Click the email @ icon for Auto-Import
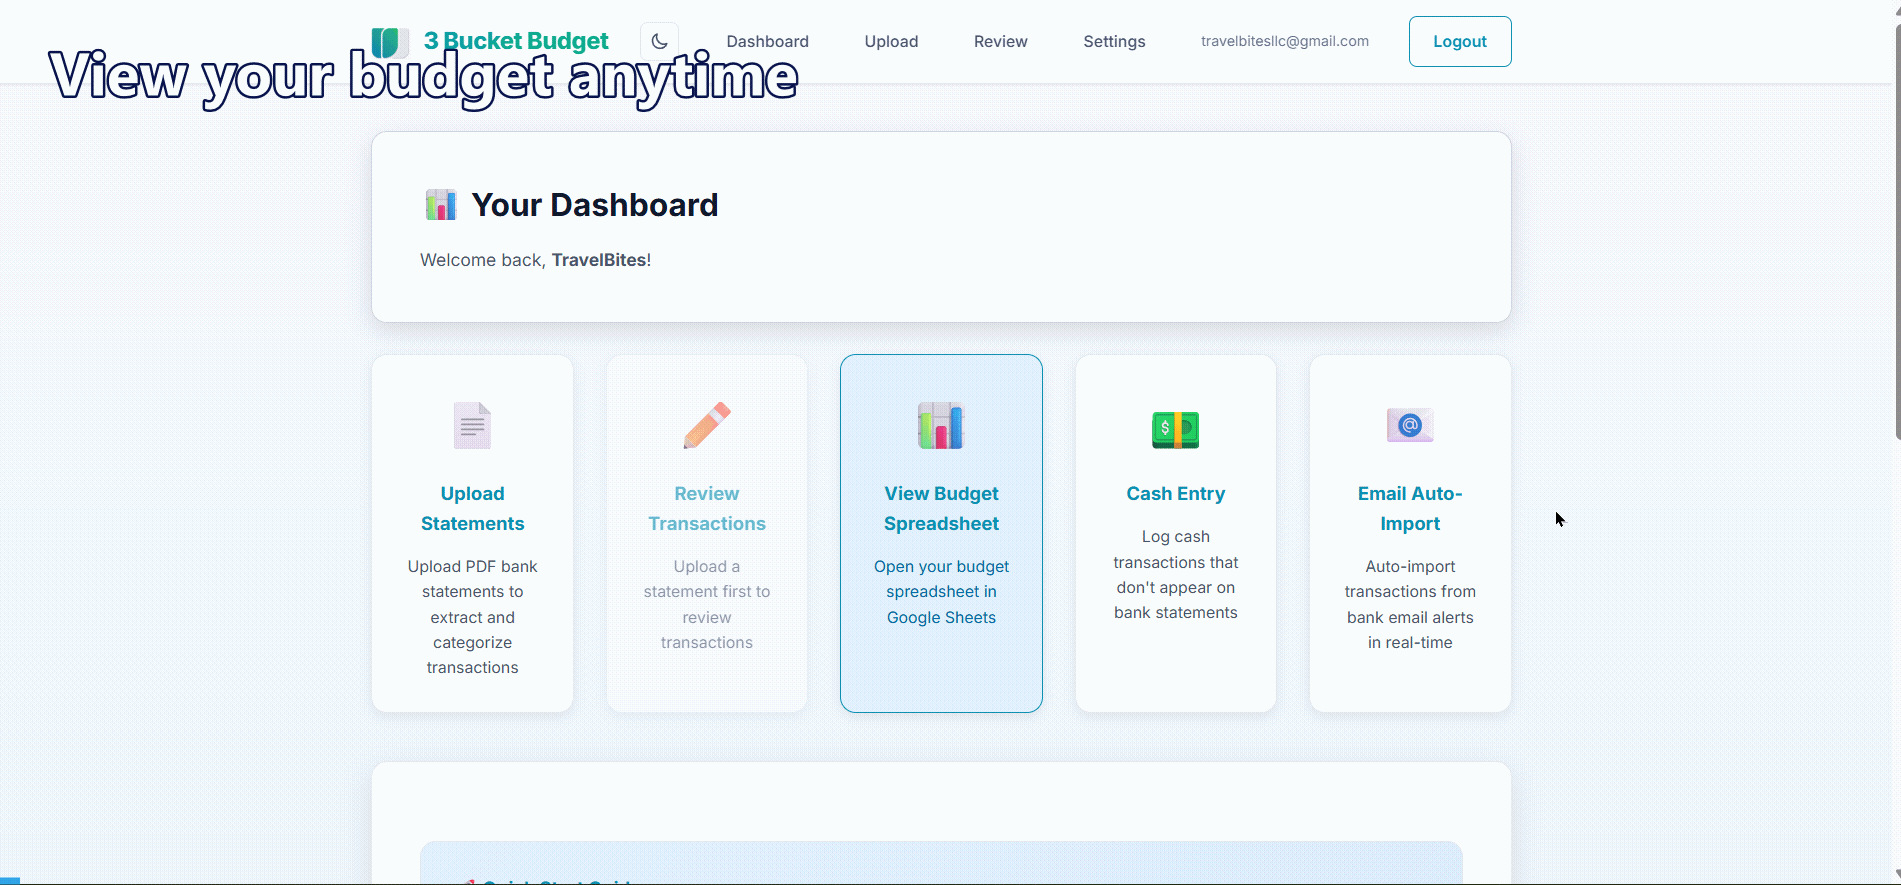 coord(1409,425)
